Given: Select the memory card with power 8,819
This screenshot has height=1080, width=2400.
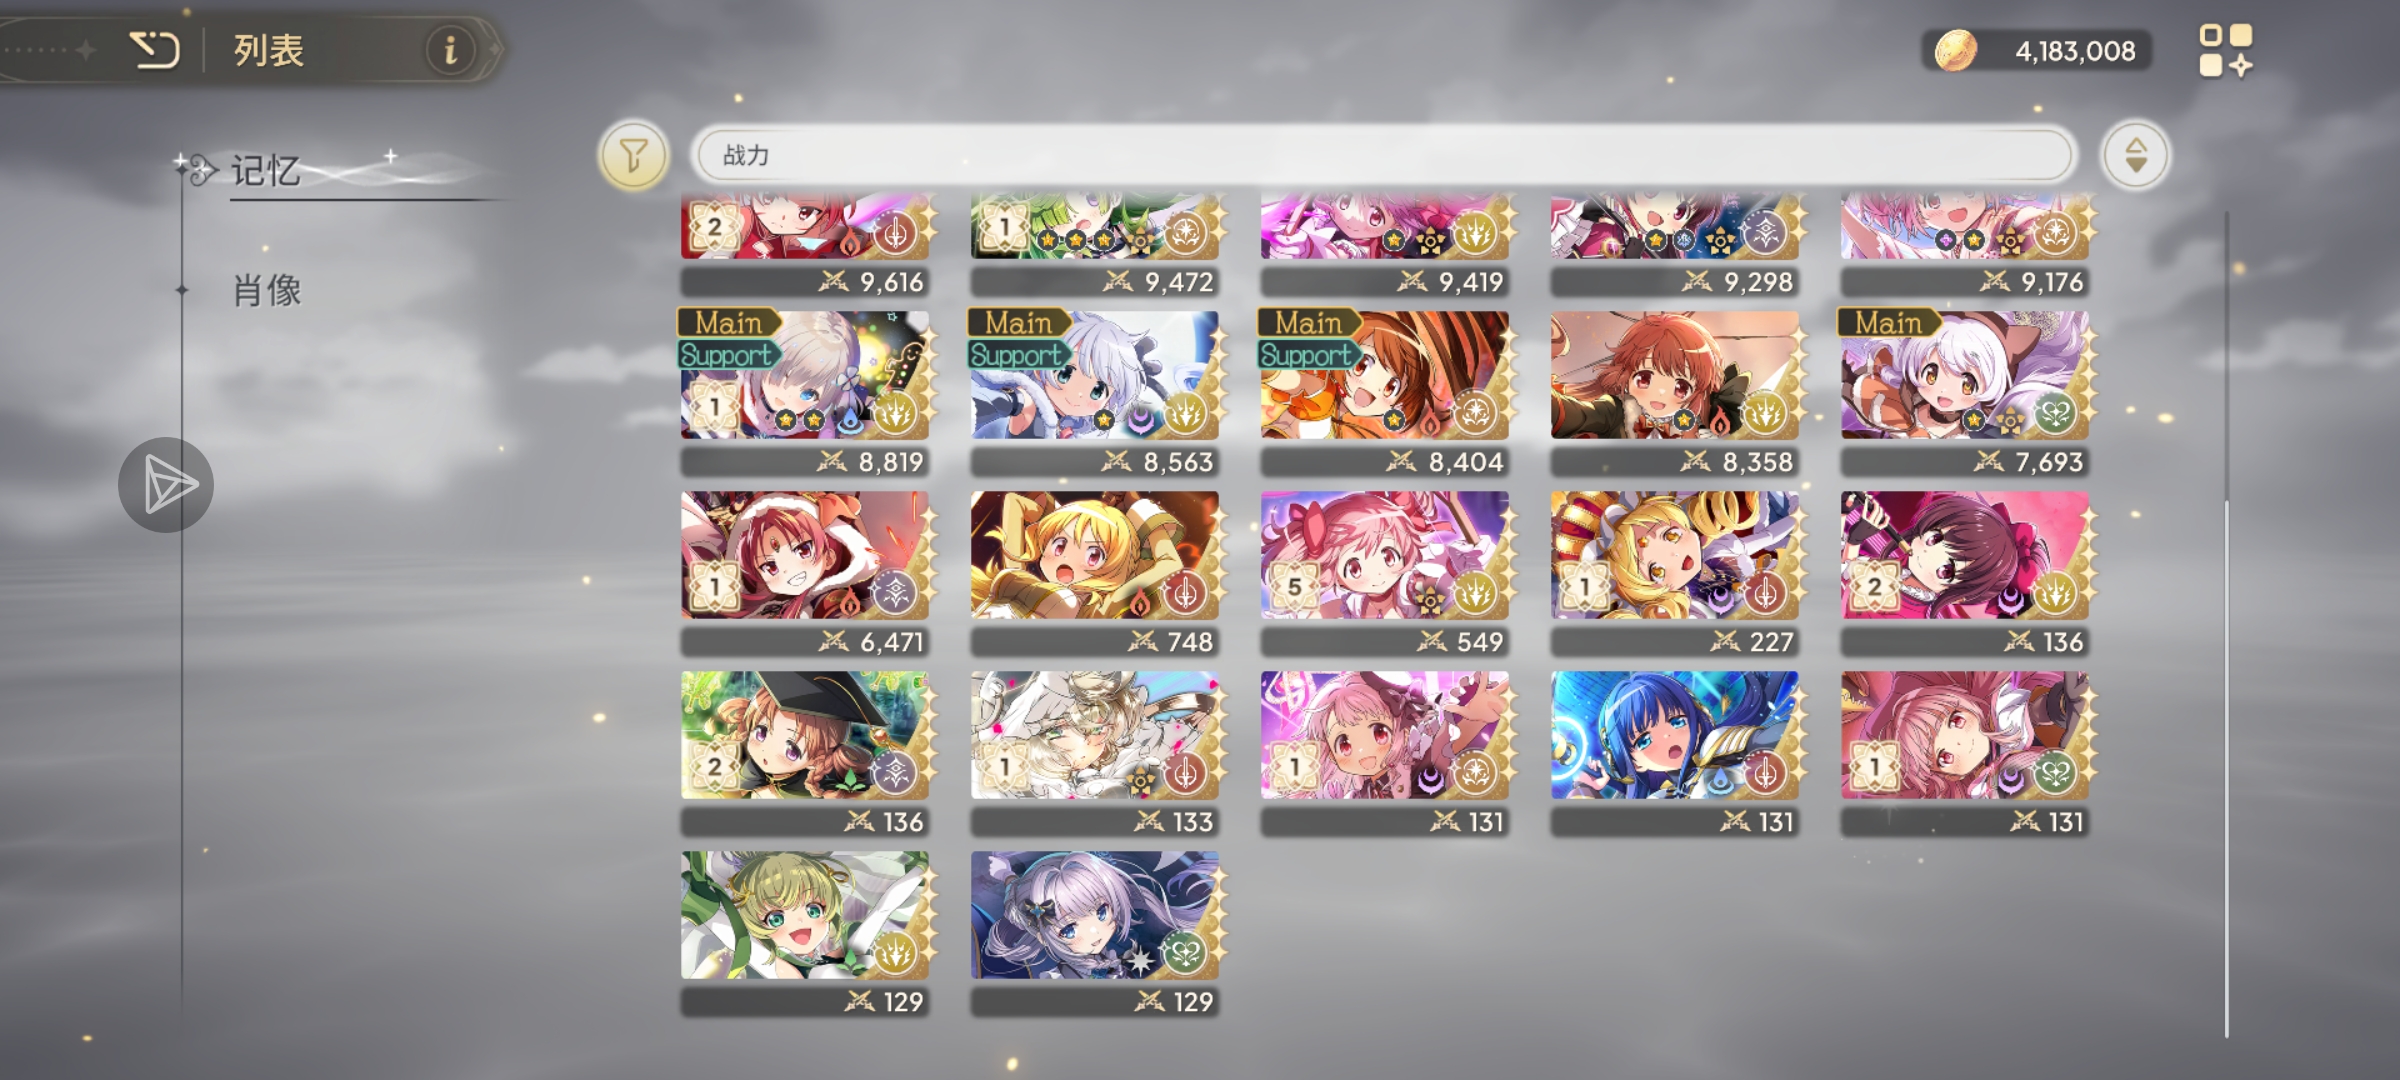Looking at the screenshot, I should coord(805,393).
